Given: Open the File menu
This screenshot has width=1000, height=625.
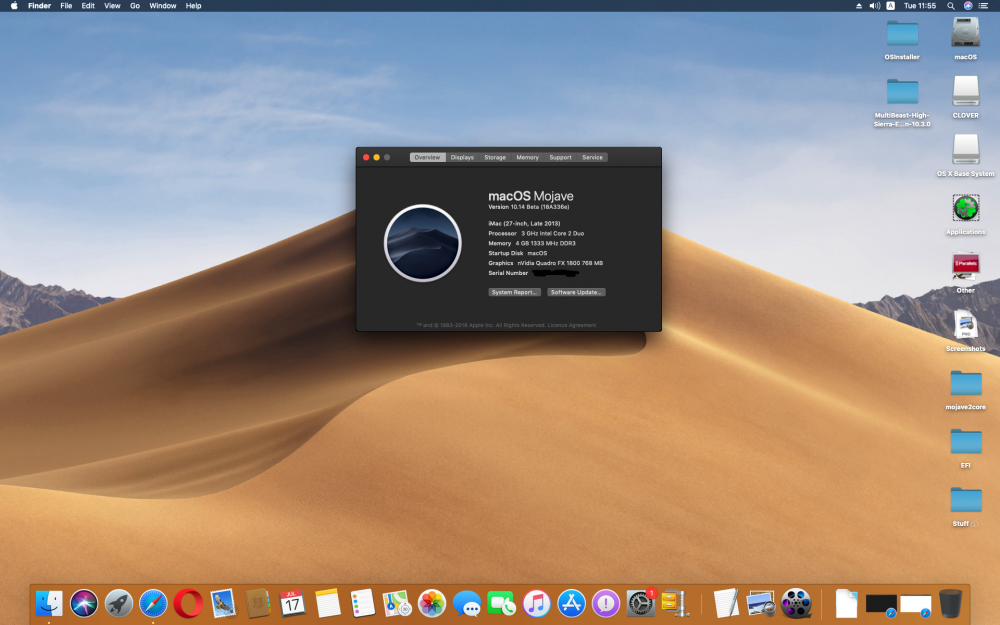Looking at the screenshot, I should 66,6.
